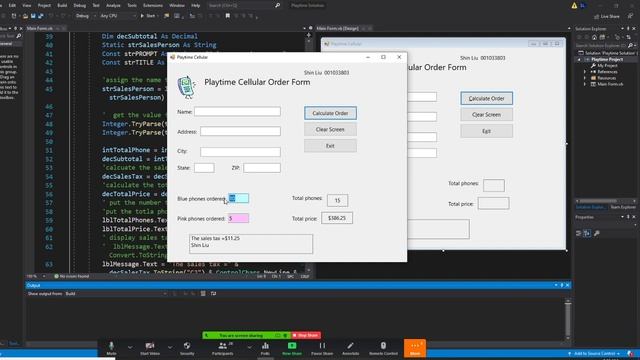
Task: Click Clear Screen in running Playtime Cellular window
Action: 330,129
